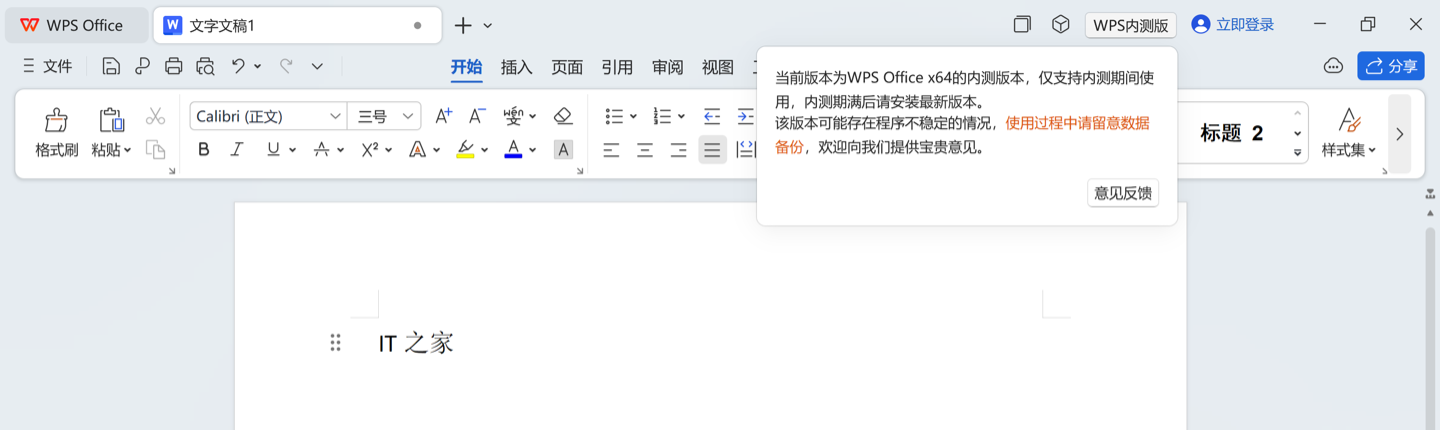The height and width of the screenshot is (430, 1440).
Task: Click the WPS内测版 button
Action: [1131, 25]
